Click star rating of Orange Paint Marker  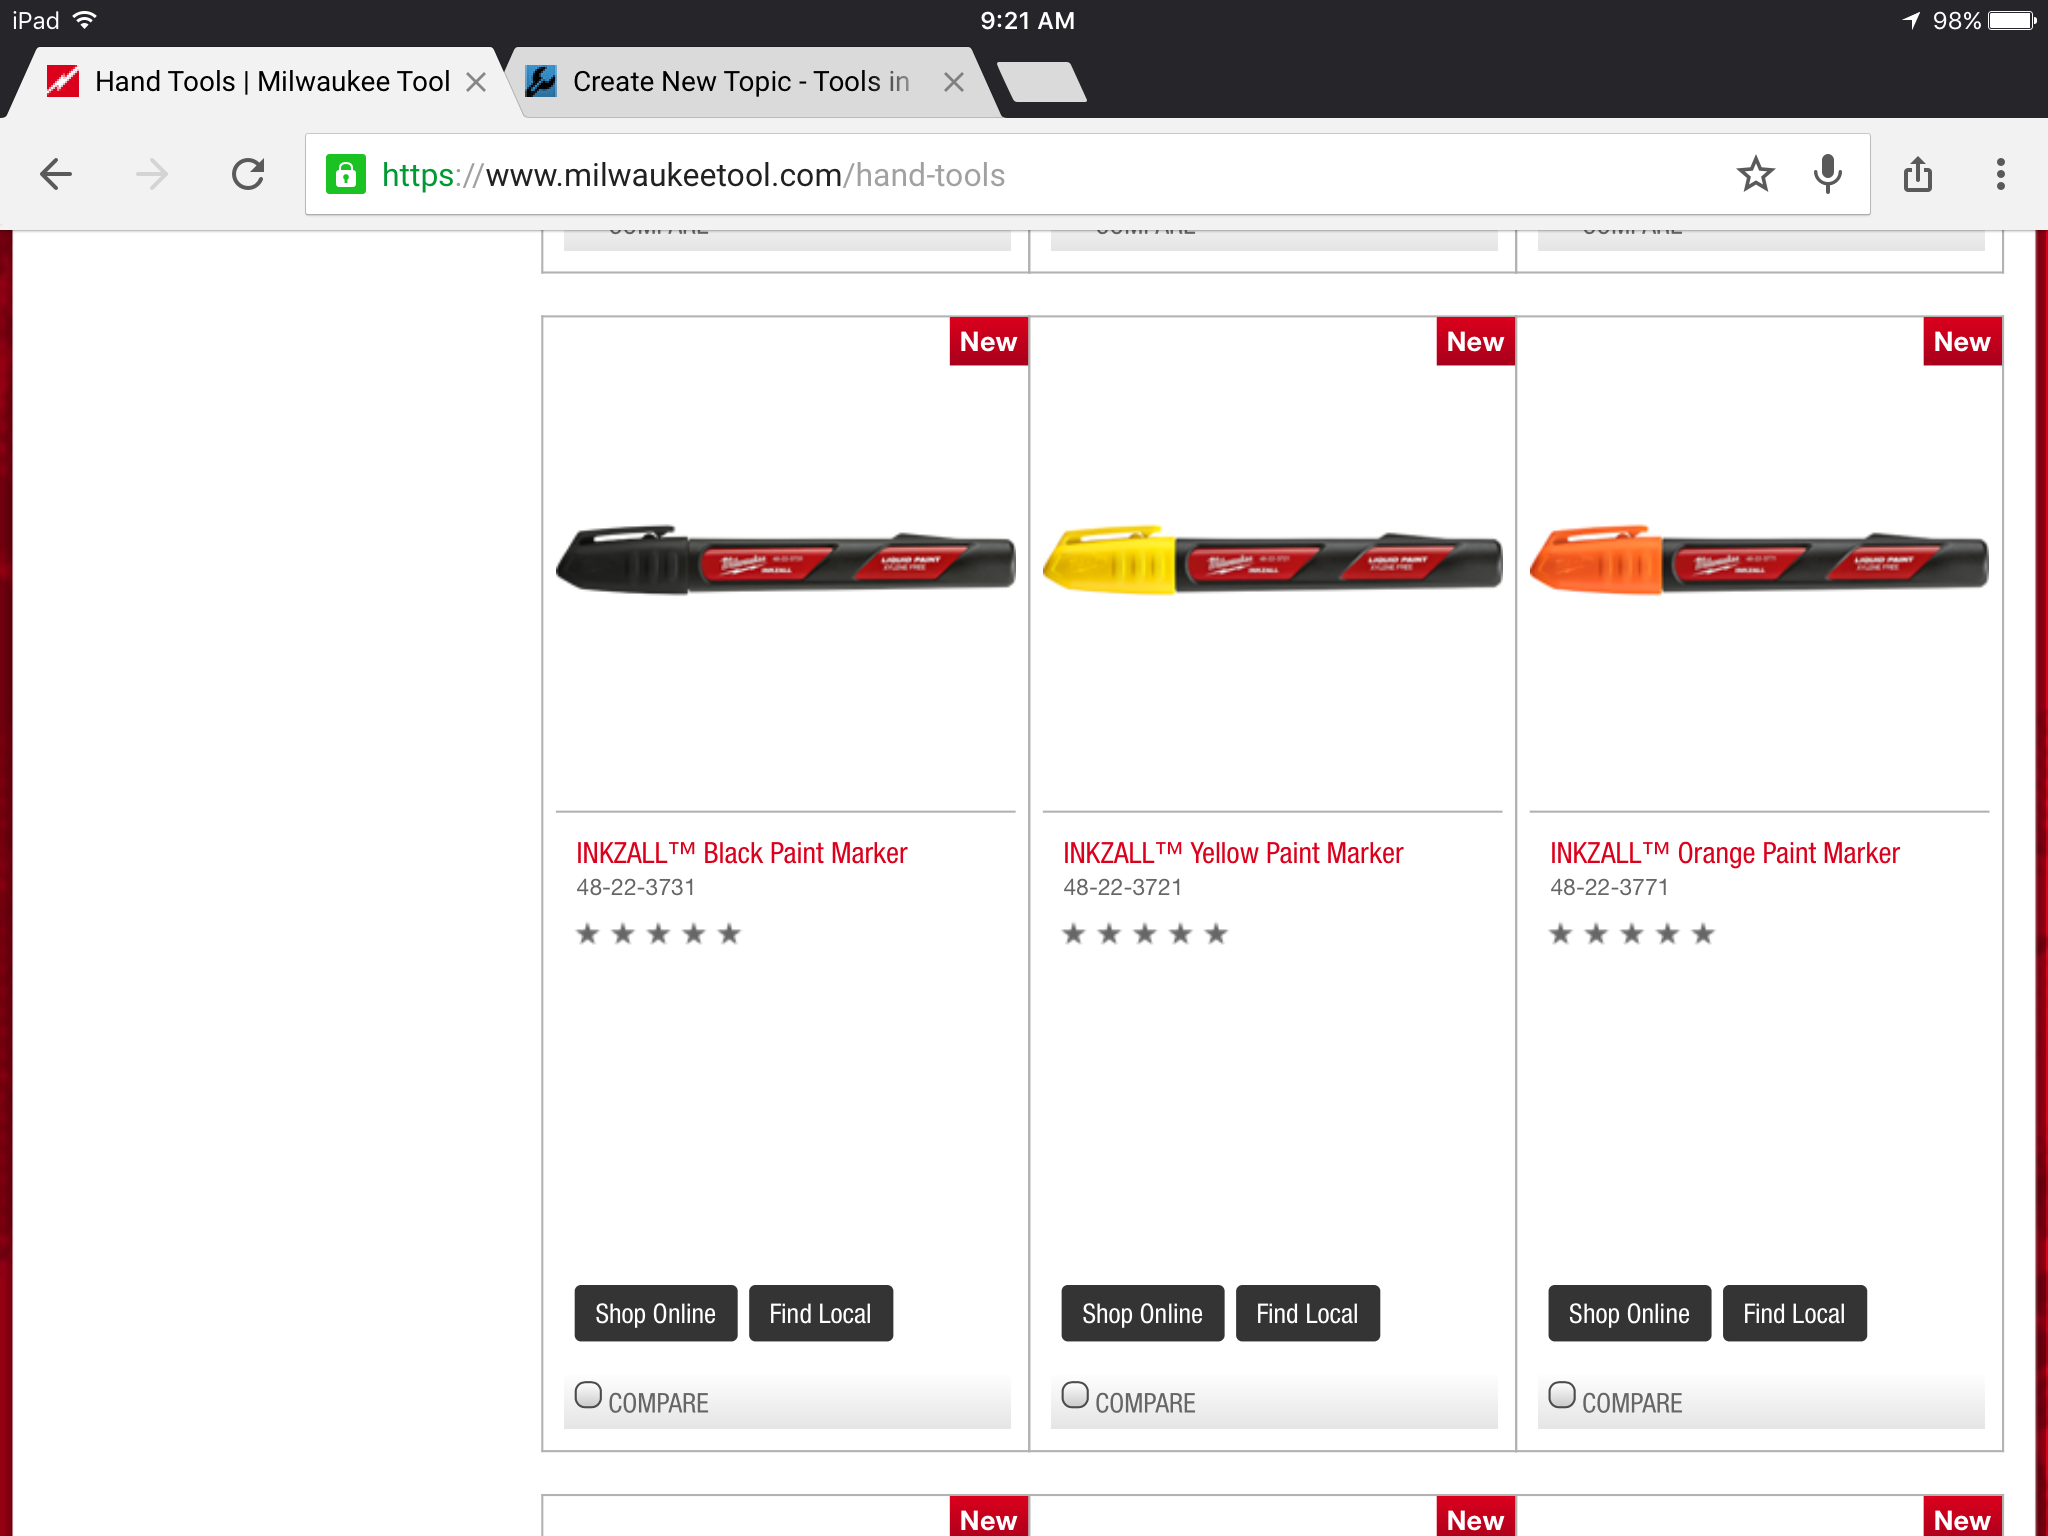tap(1632, 934)
